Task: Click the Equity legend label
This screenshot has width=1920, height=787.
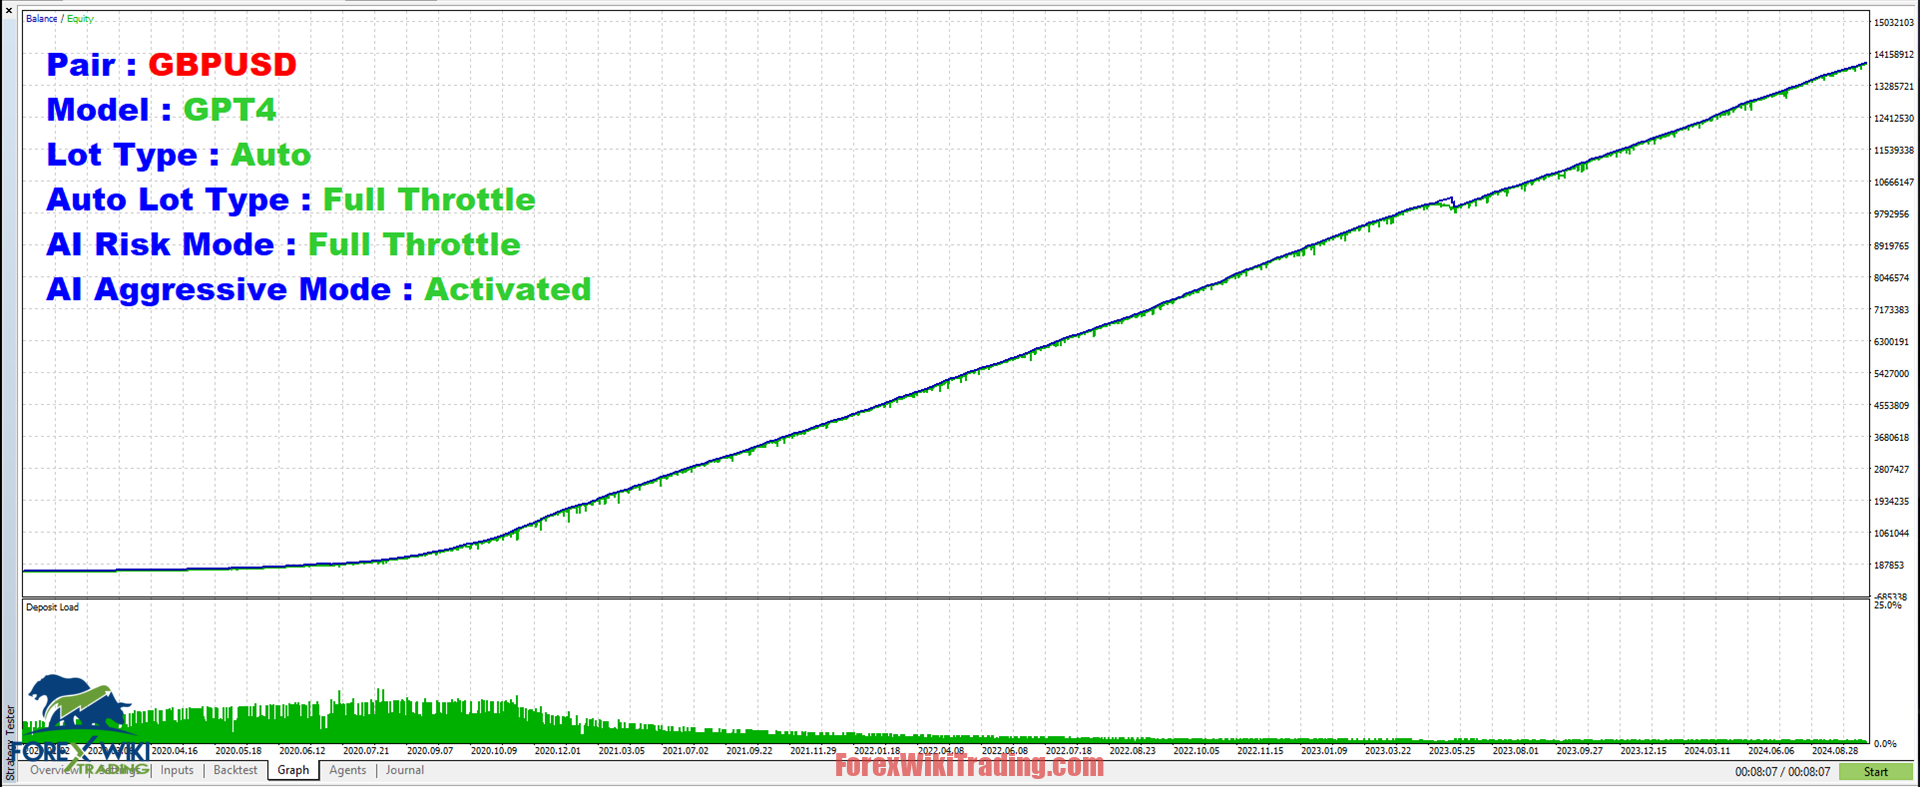Action: click(80, 19)
